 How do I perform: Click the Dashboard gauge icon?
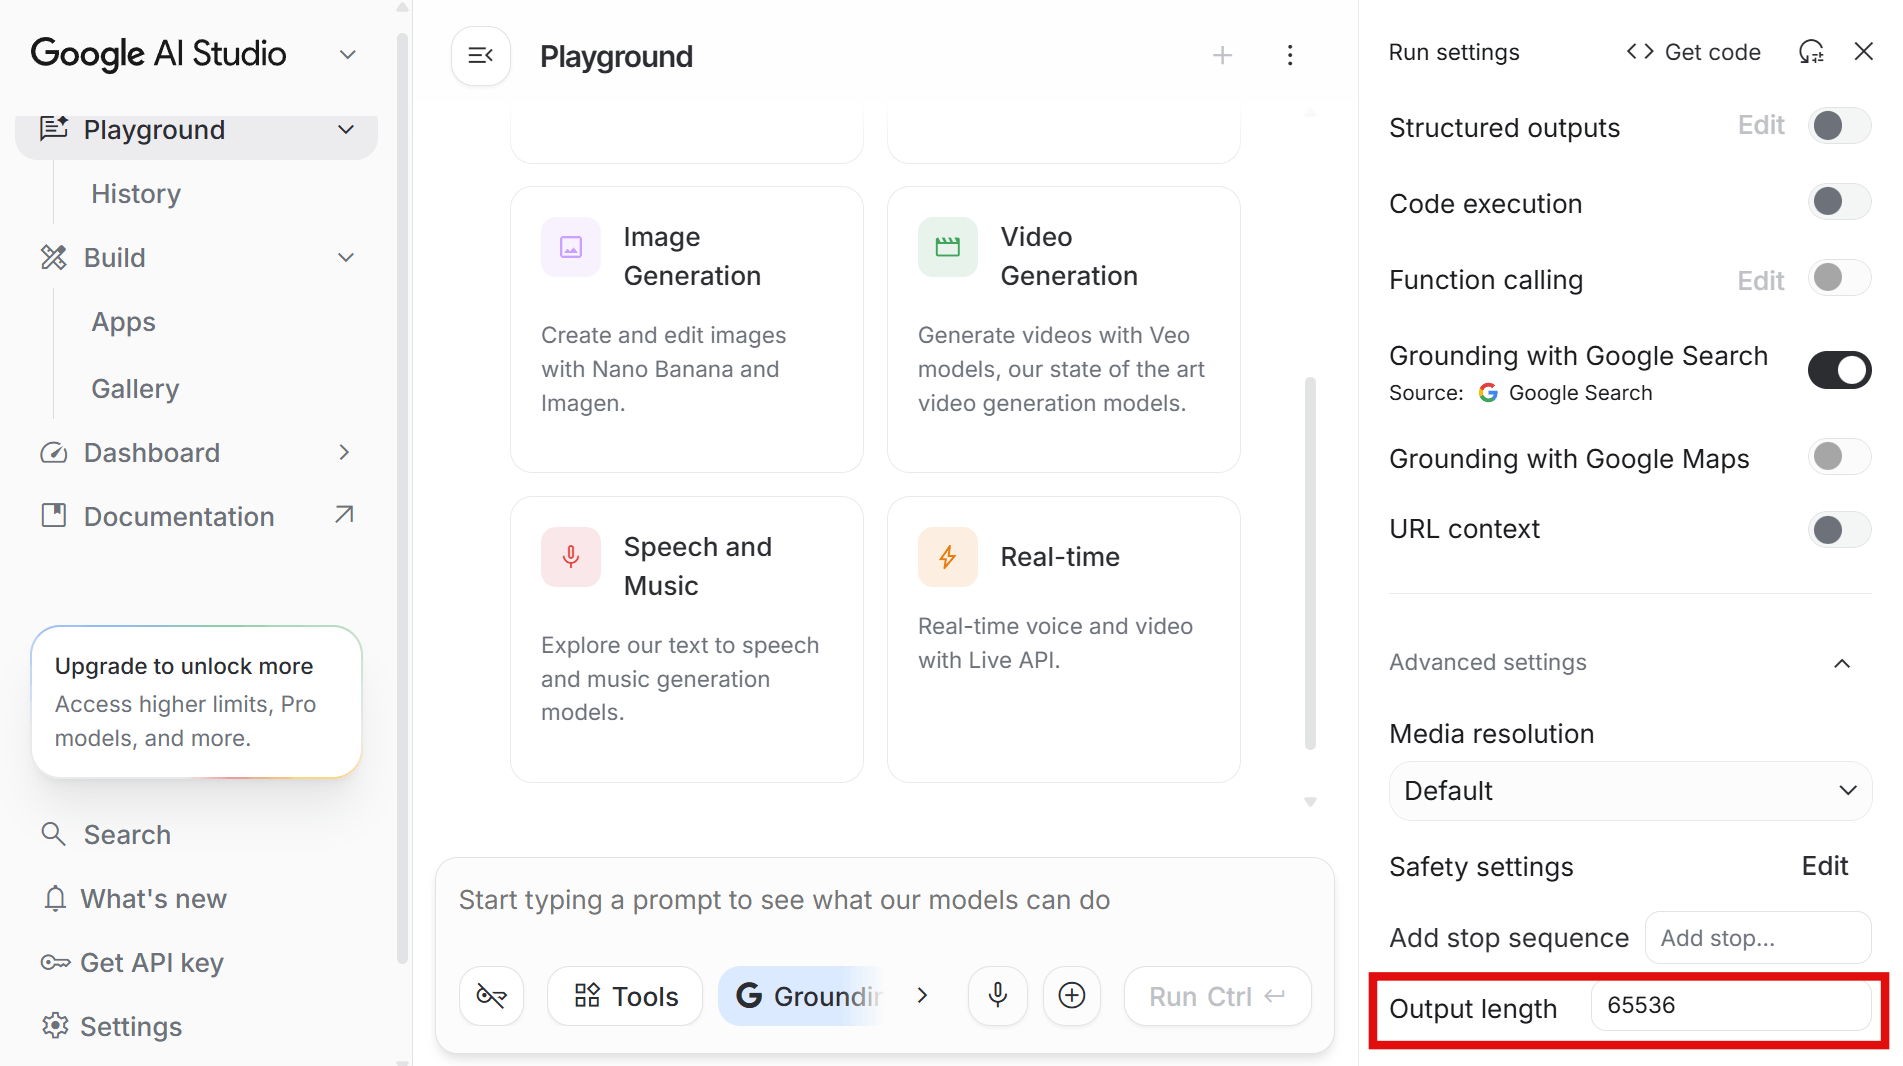[x=54, y=453]
